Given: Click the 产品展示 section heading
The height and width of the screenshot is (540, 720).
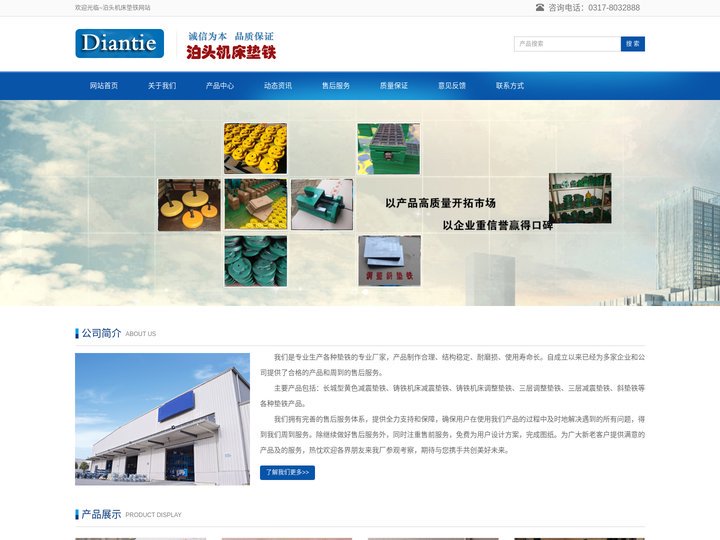Looking at the screenshot, I should click(101, 514).
